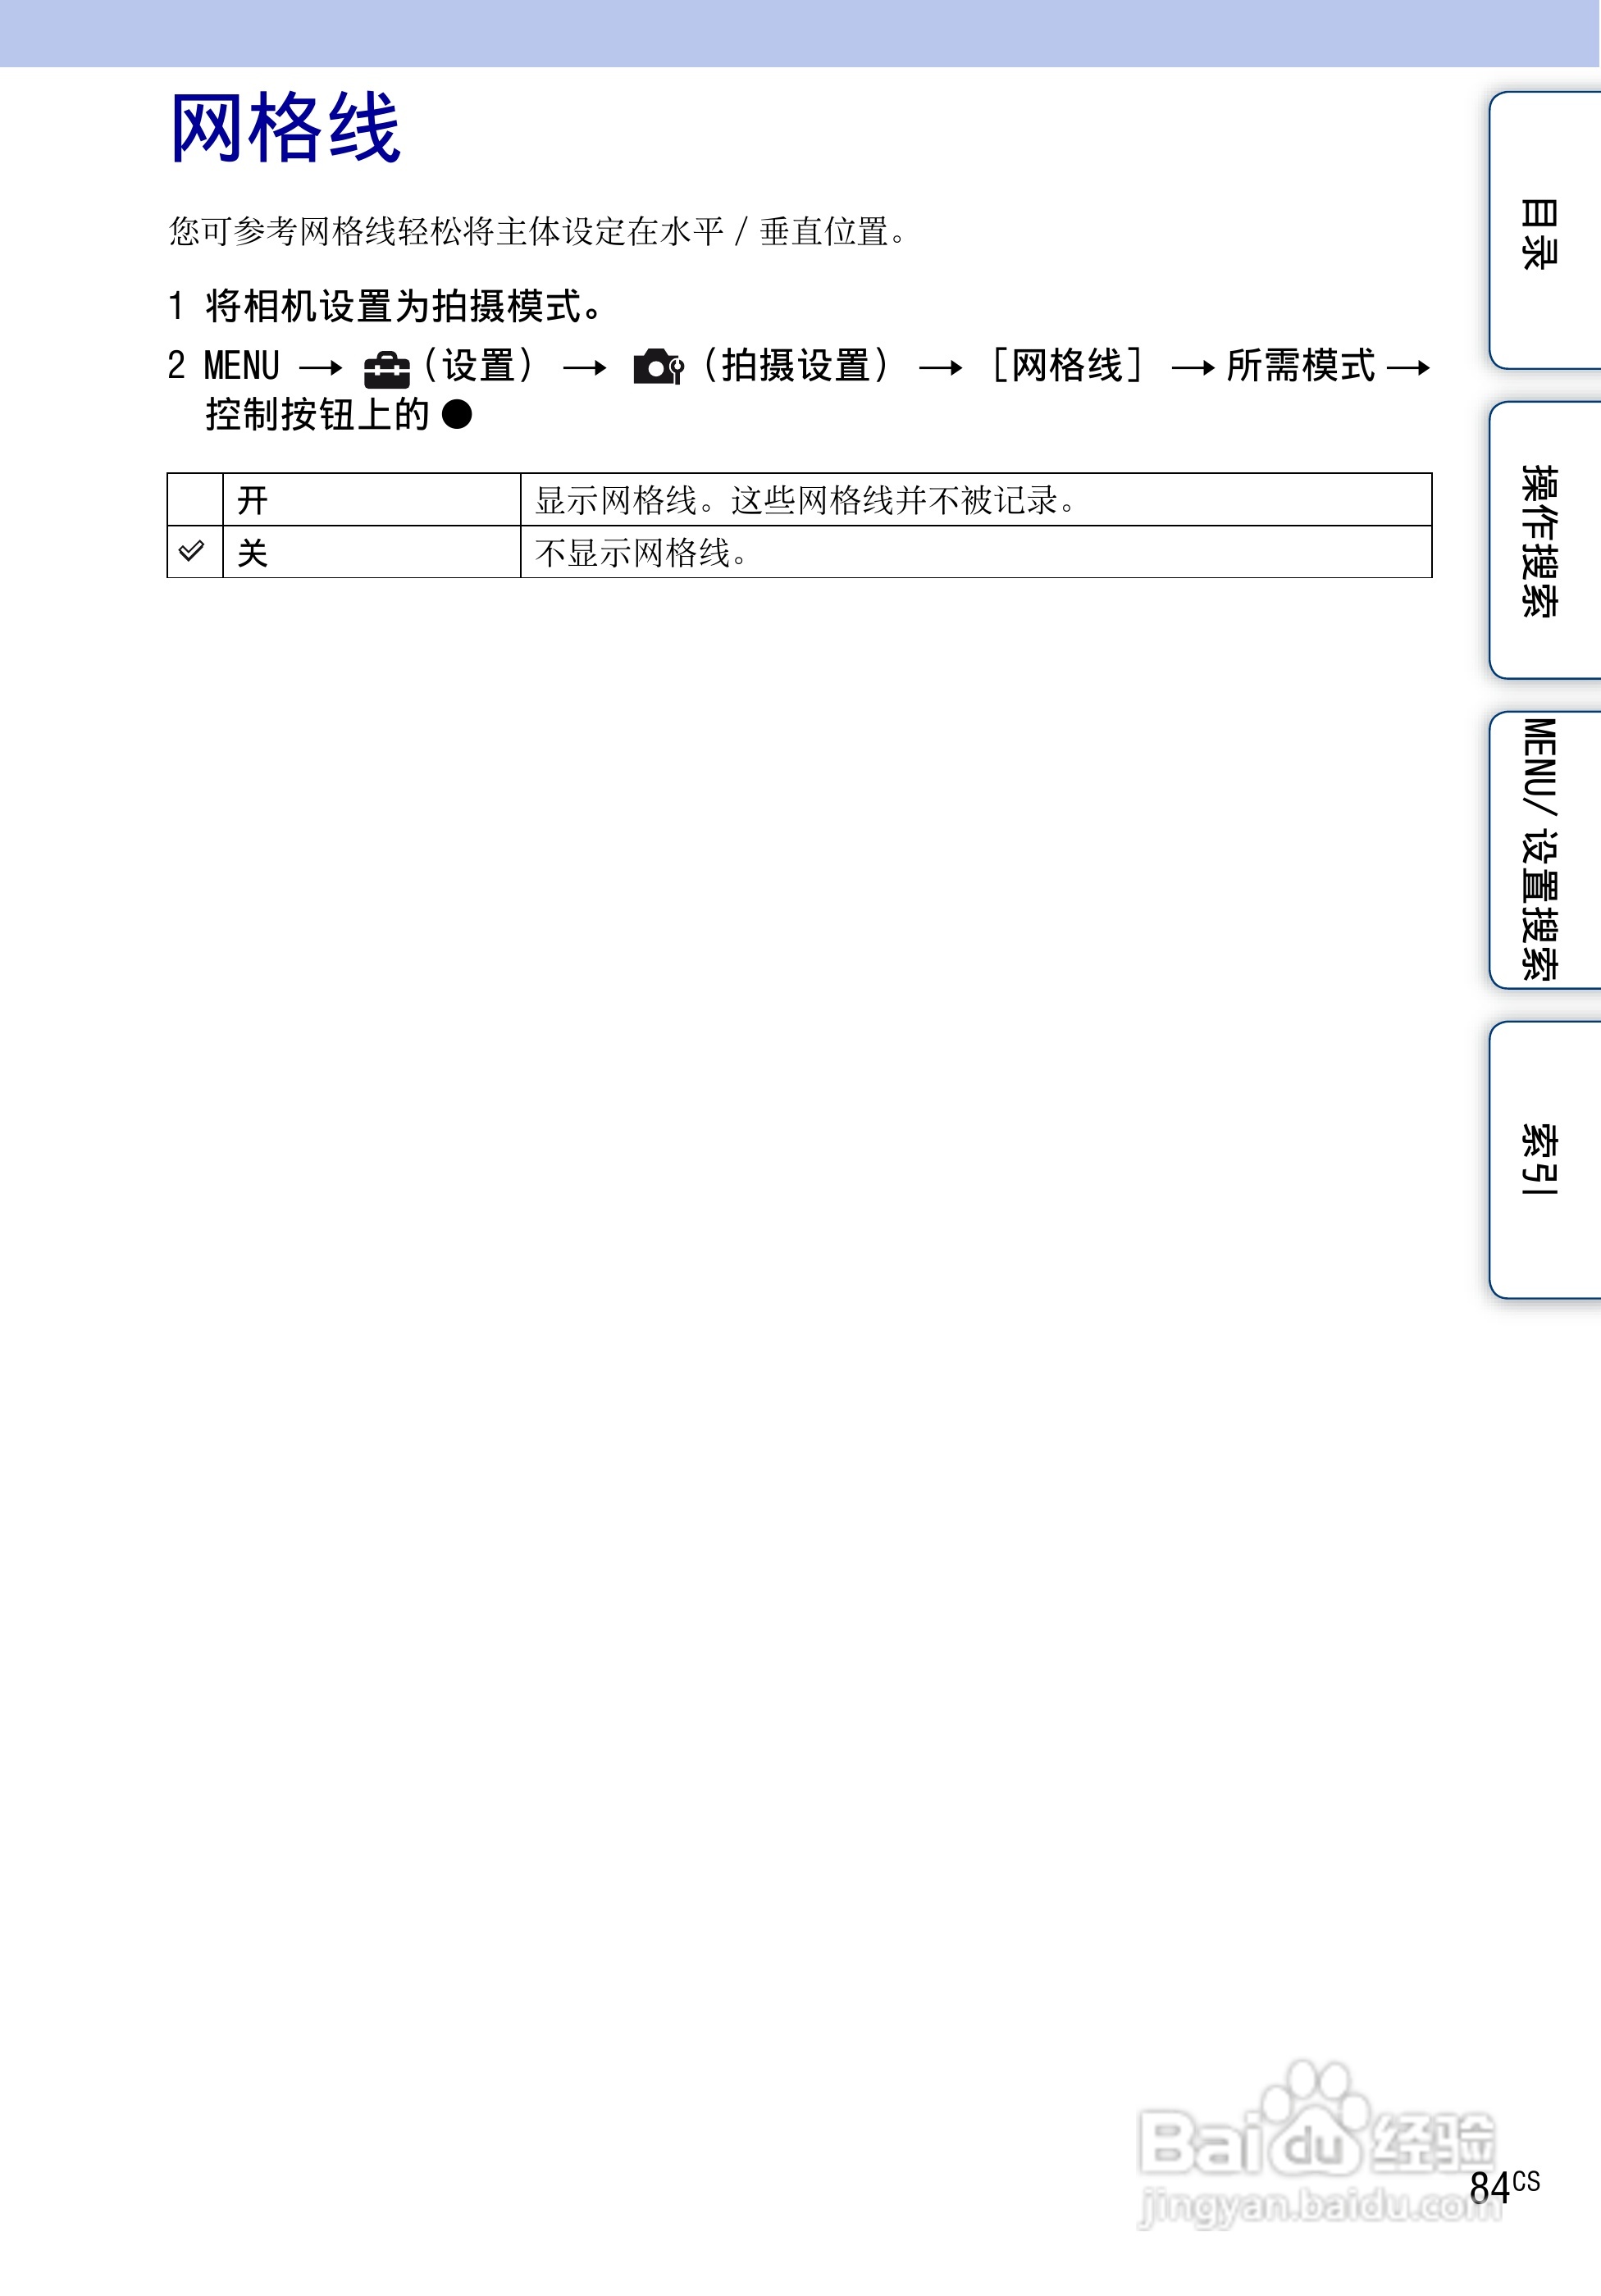Click the 网格线 page heading
This screenshot has width=1601, height=2296.
pyautogui.click(x=286, y=127)
